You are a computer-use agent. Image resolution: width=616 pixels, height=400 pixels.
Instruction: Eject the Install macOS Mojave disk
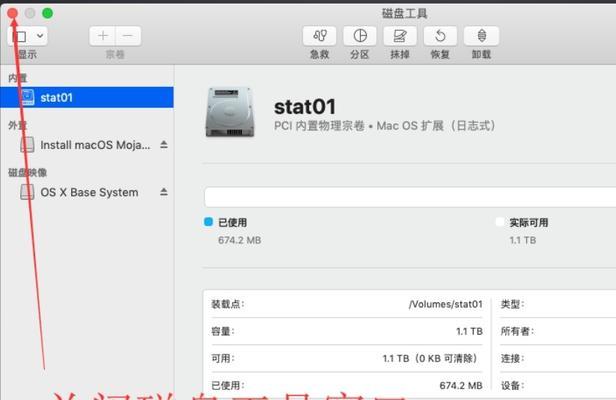tap(164, 145)
